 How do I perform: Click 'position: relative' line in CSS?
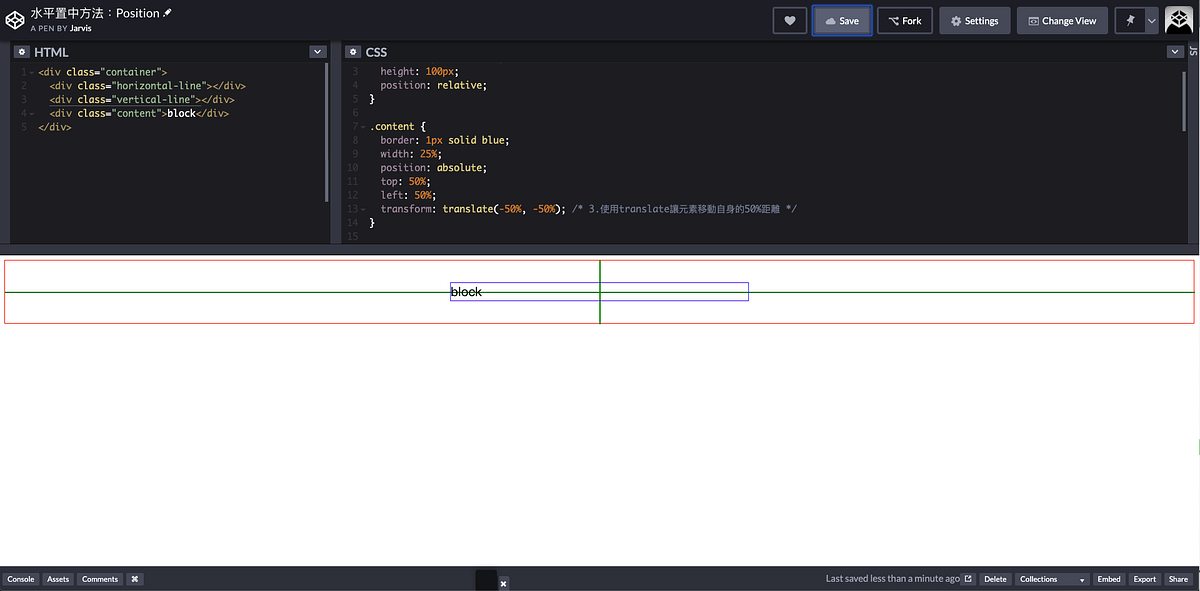tap(434, 86)
